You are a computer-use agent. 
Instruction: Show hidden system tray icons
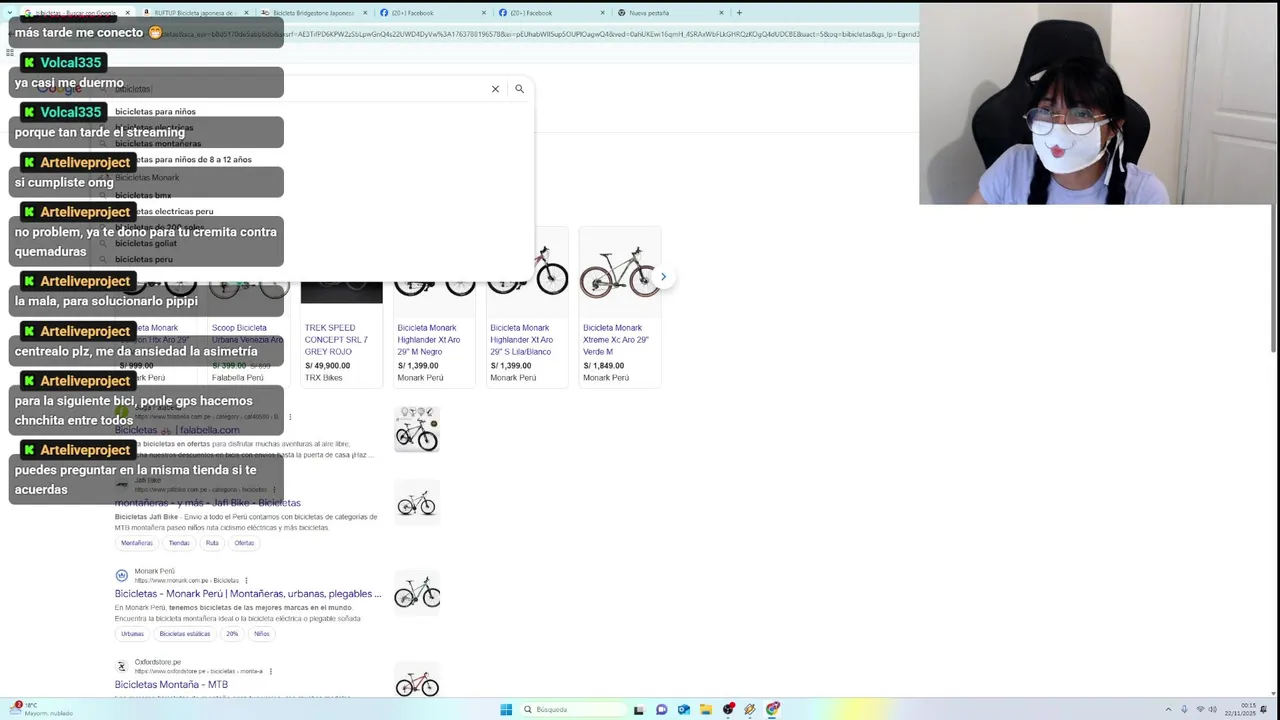[1168, 710]
